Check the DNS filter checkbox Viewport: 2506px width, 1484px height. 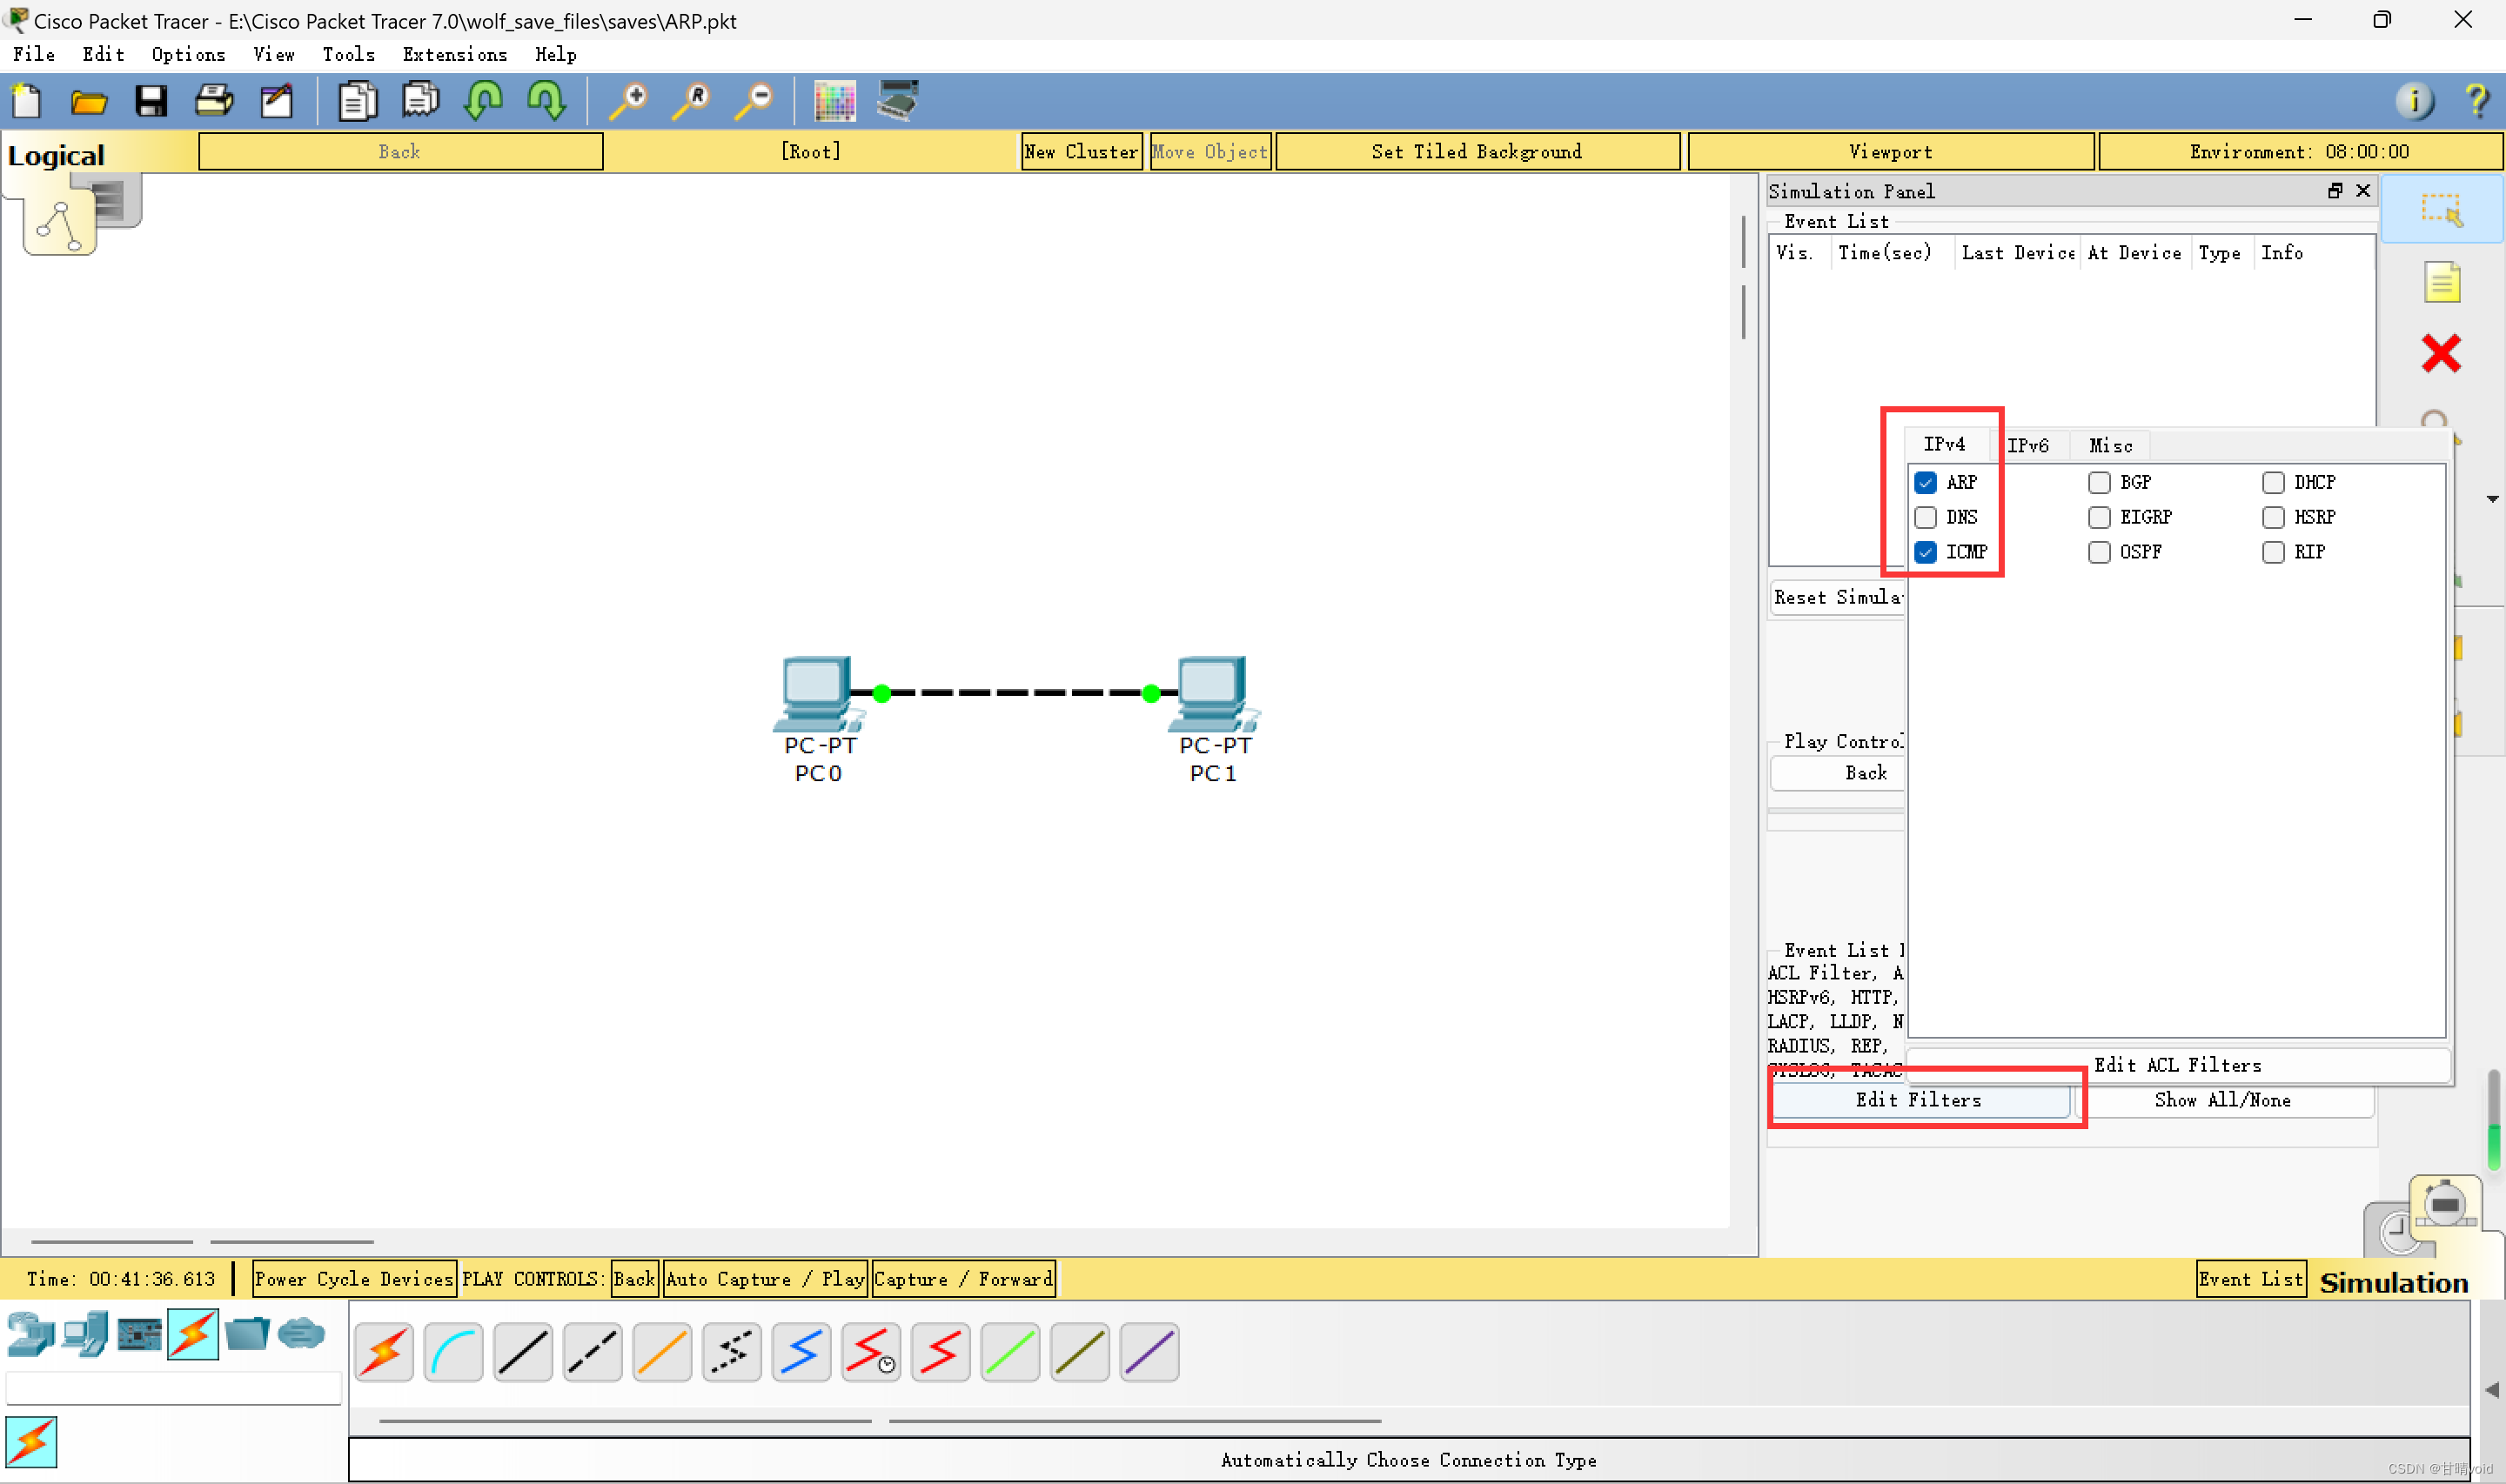(x=1925, y=517)
